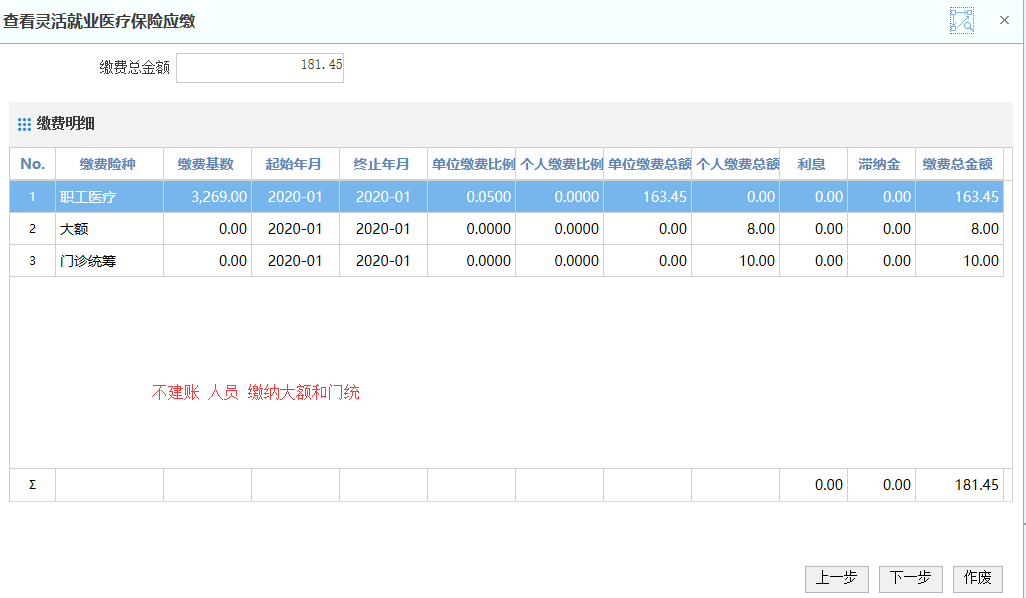Click row number 3 in the No. column
The image size is (1026, 598).
[x=32, y=260]
